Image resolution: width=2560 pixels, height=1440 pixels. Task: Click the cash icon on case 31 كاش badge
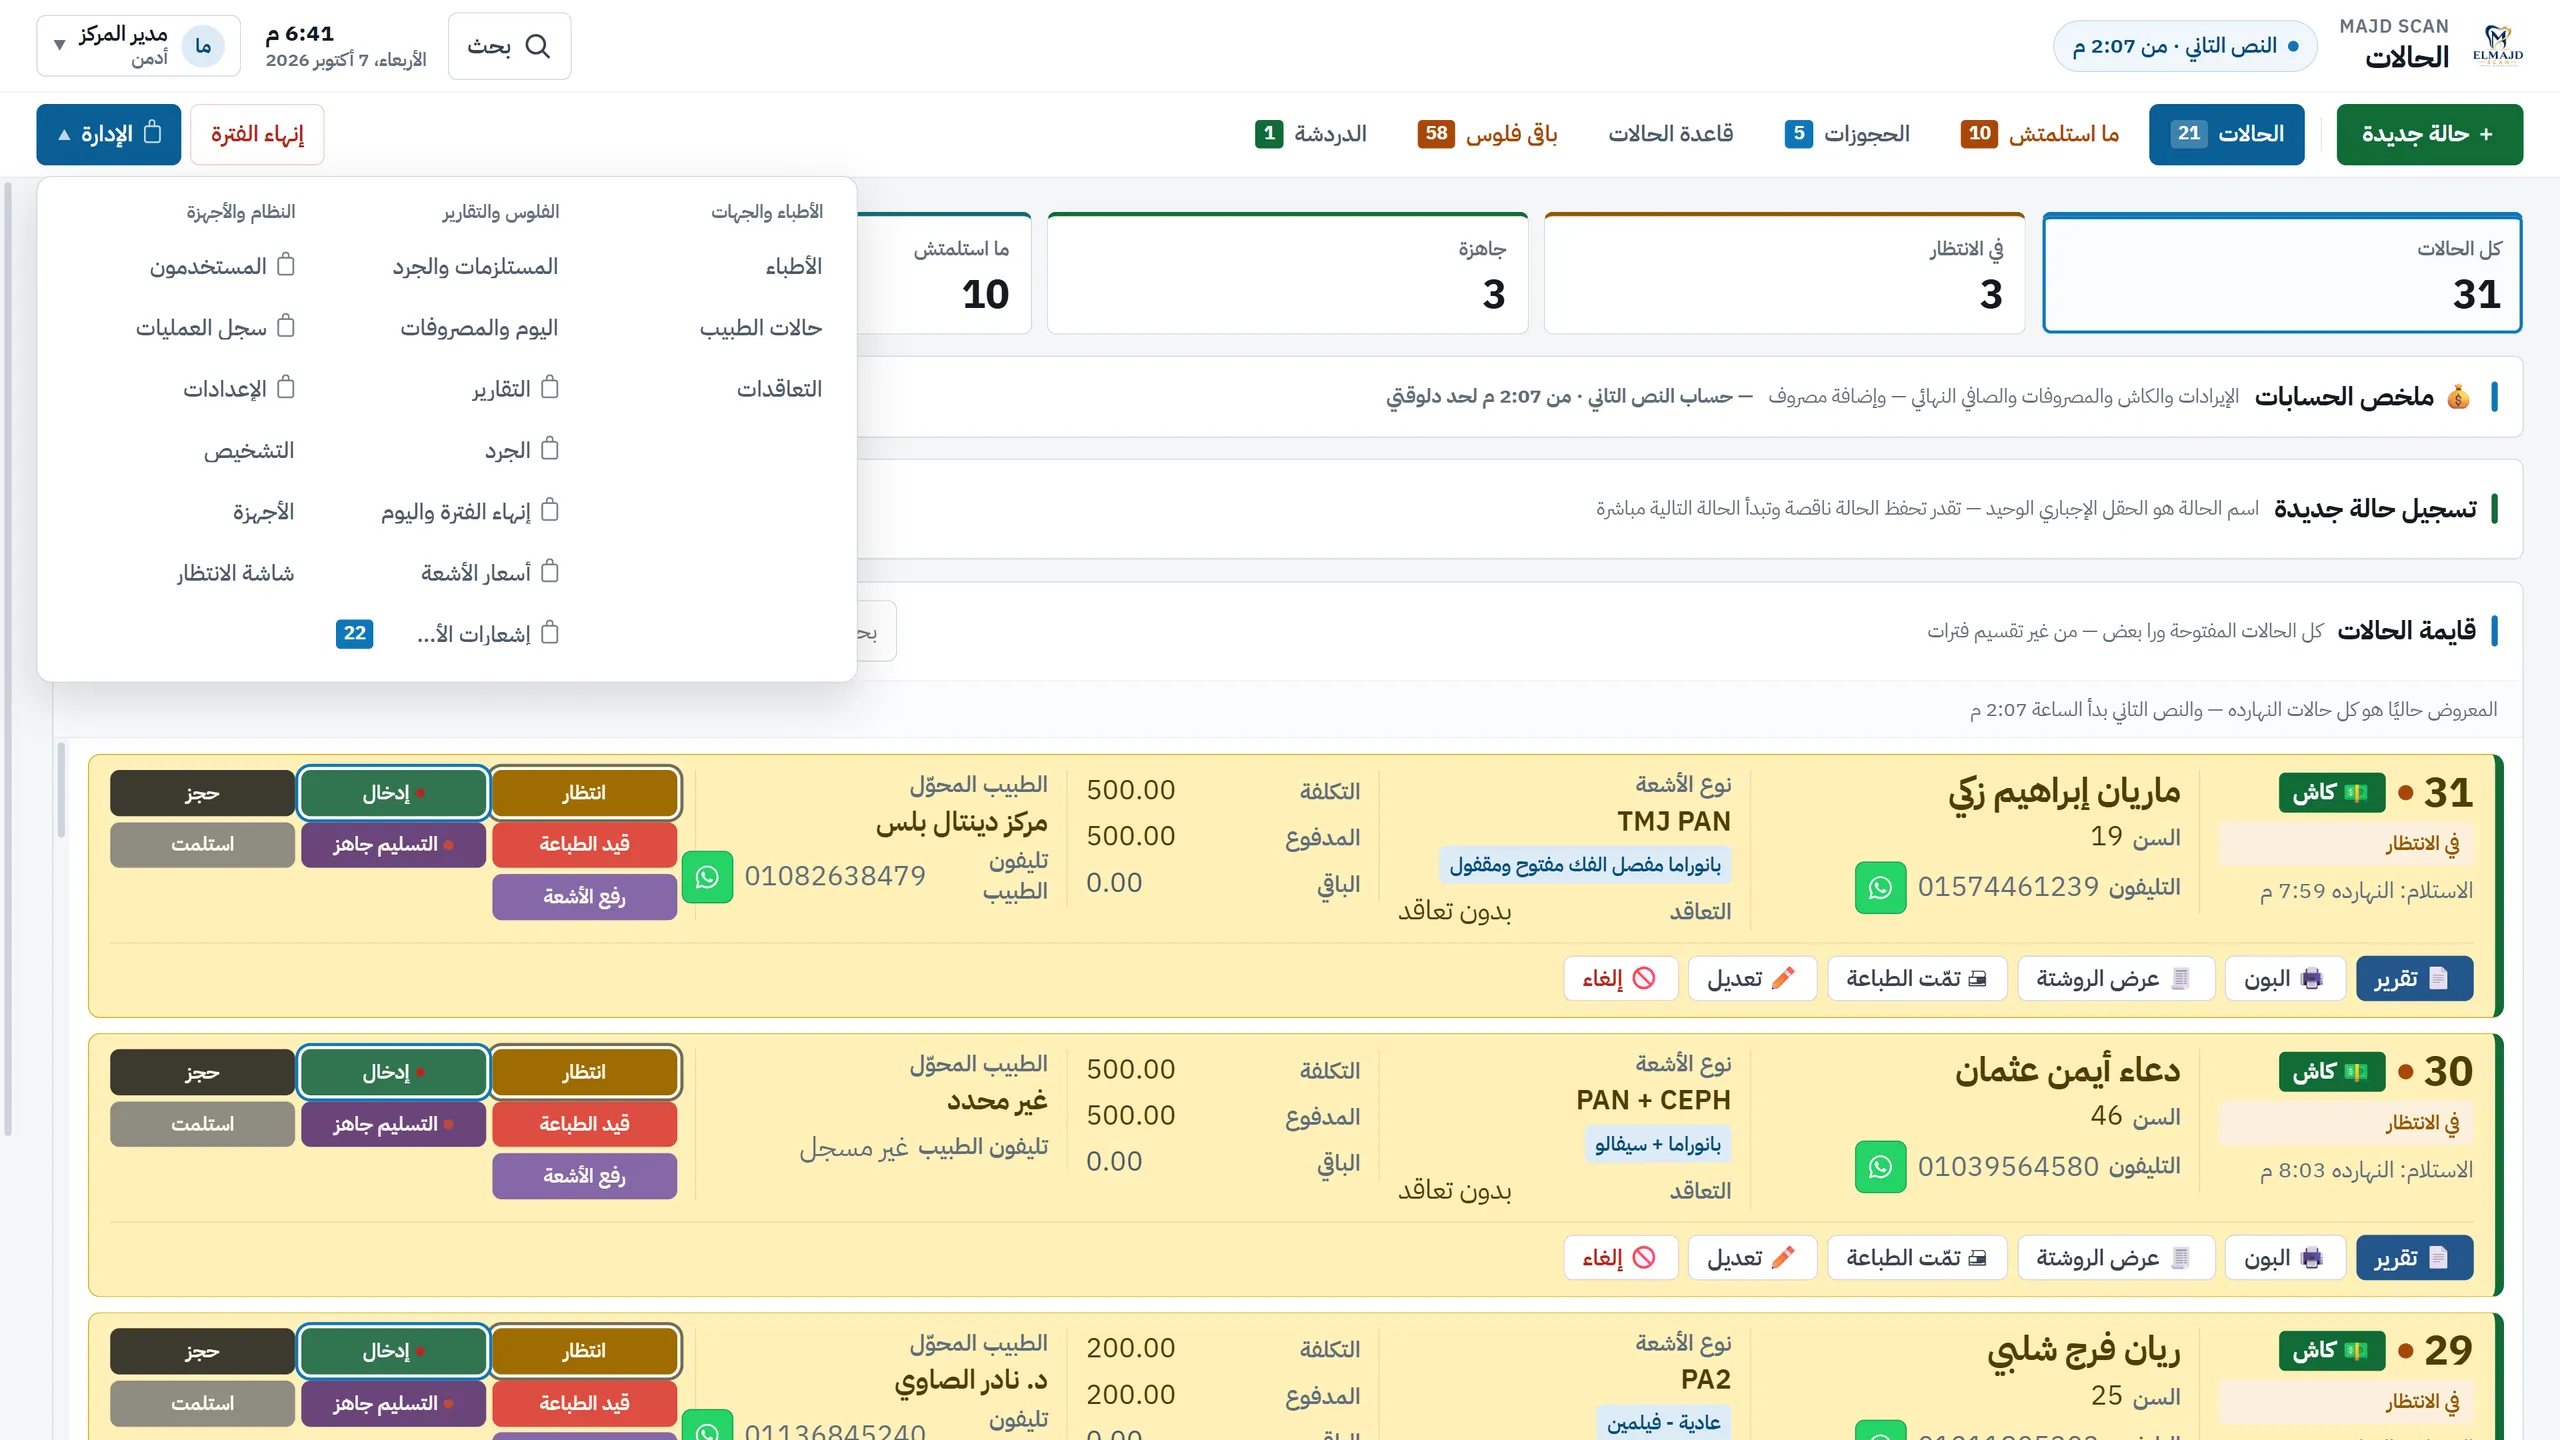(x=2356, y=793)
